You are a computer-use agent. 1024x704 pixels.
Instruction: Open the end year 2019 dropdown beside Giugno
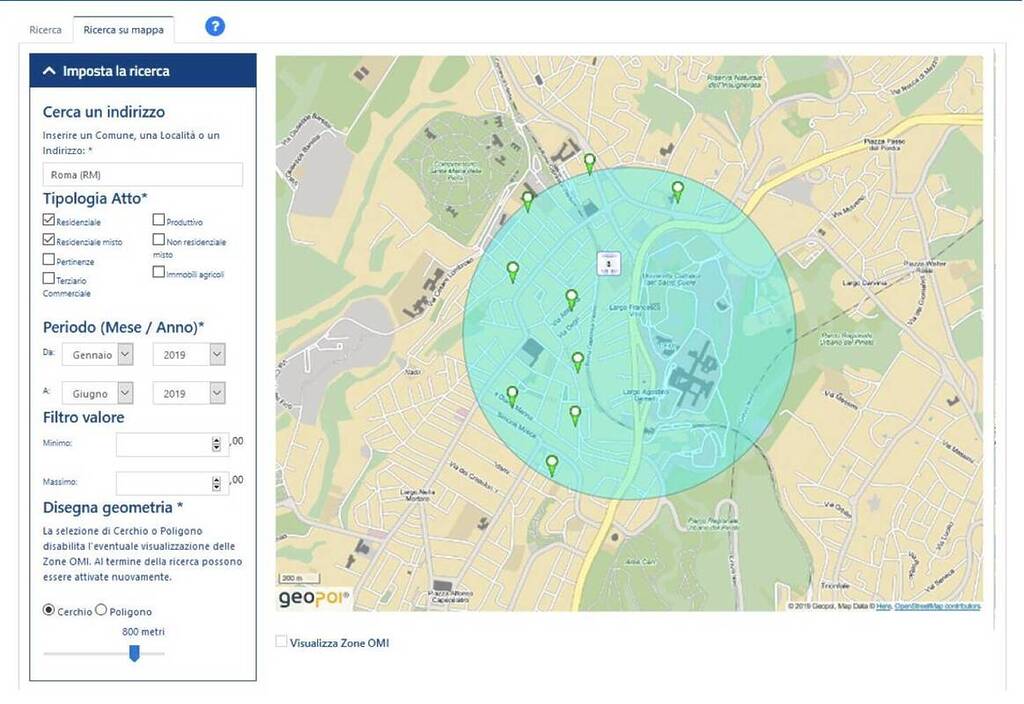(x=189, y=393)
